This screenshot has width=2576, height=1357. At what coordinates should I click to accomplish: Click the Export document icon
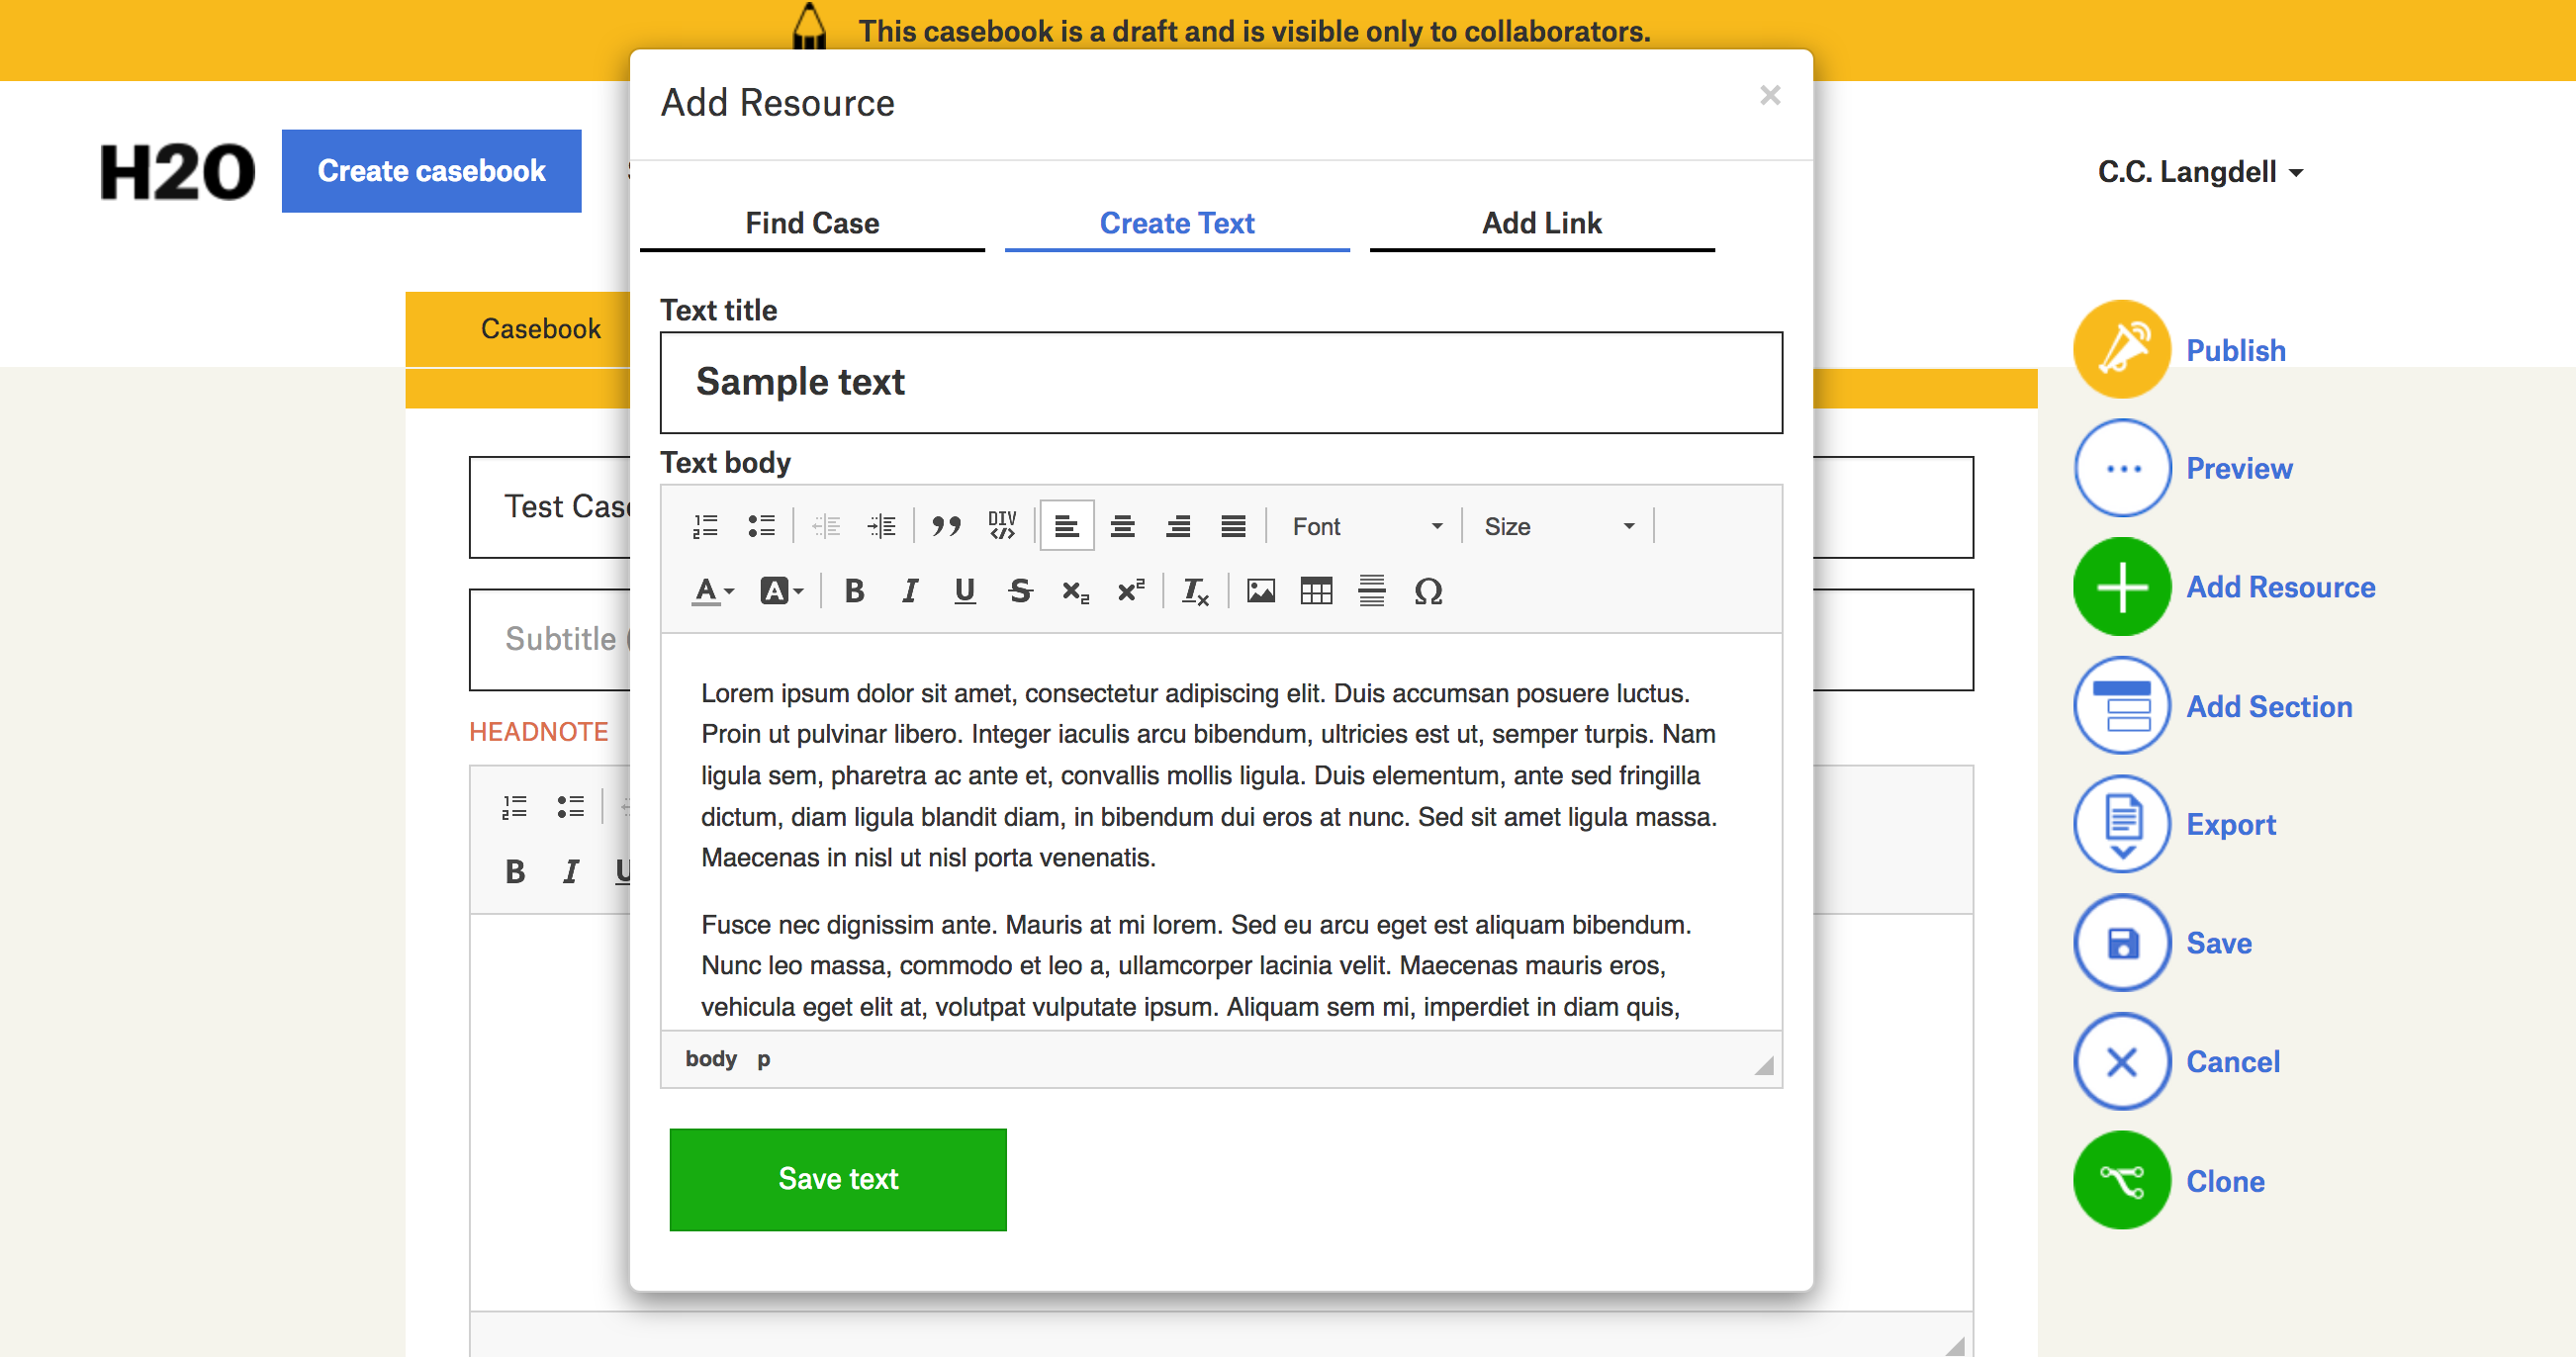2122,824
